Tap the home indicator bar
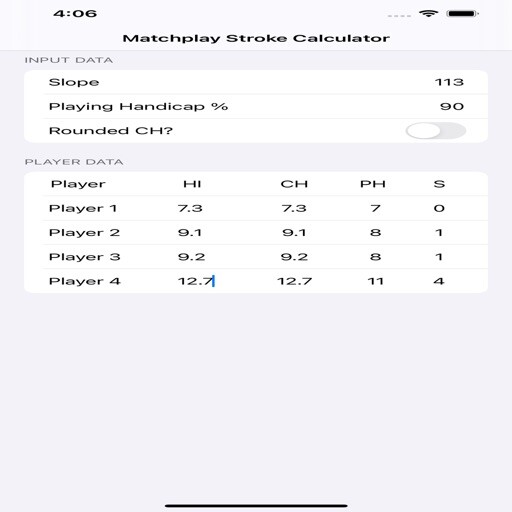This screenshot has width=512, height=512. pos(256,506)
